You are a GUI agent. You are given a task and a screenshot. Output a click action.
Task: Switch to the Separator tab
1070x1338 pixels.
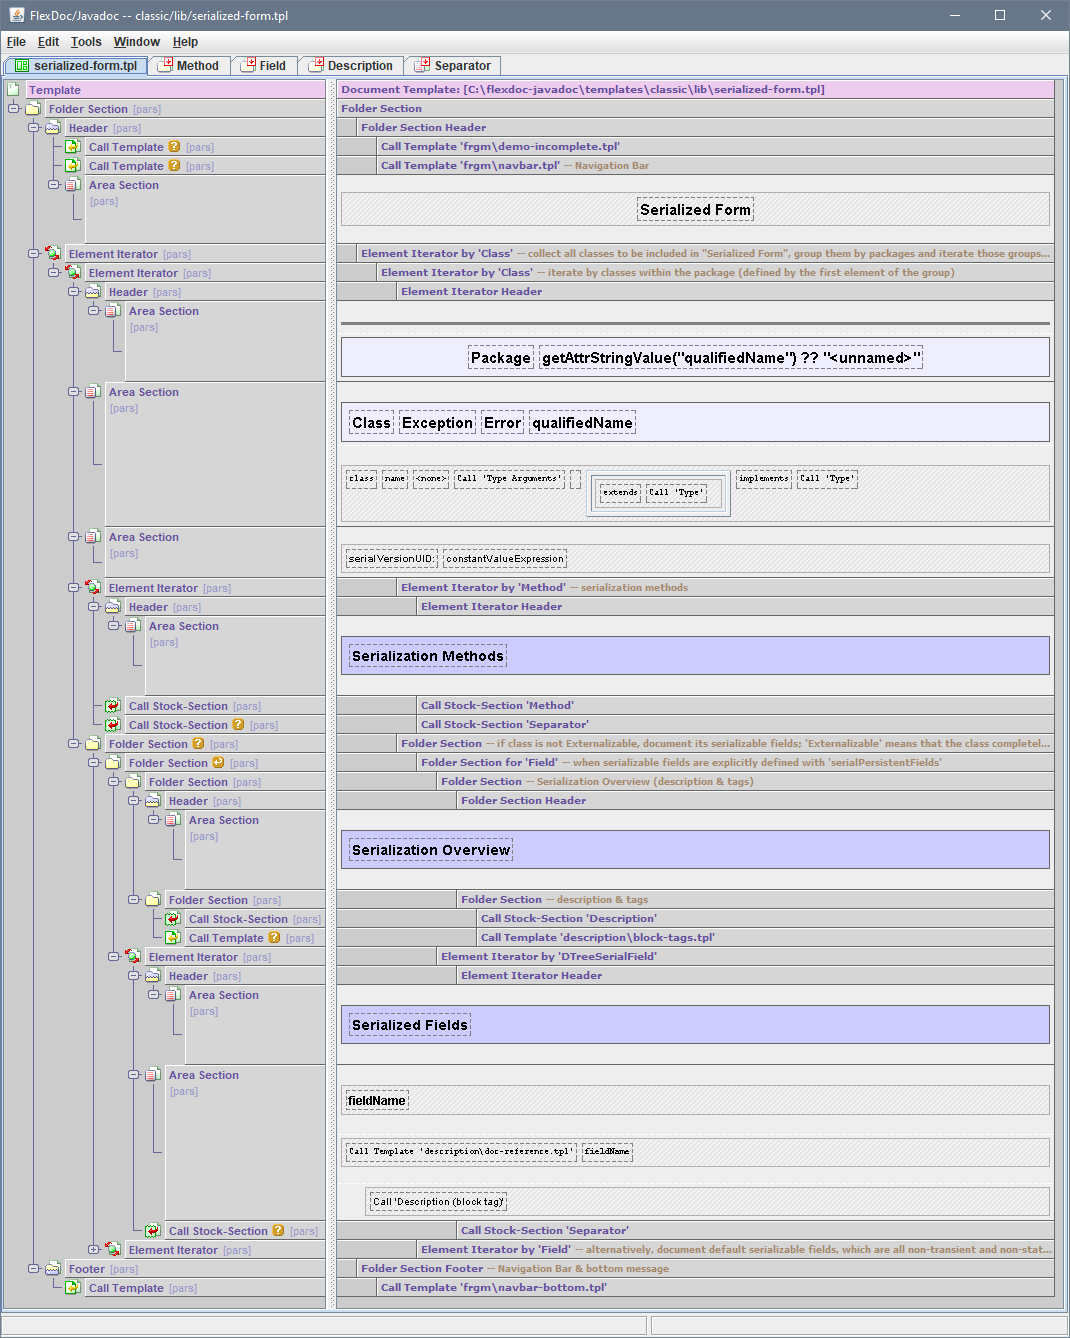(453, 66)
